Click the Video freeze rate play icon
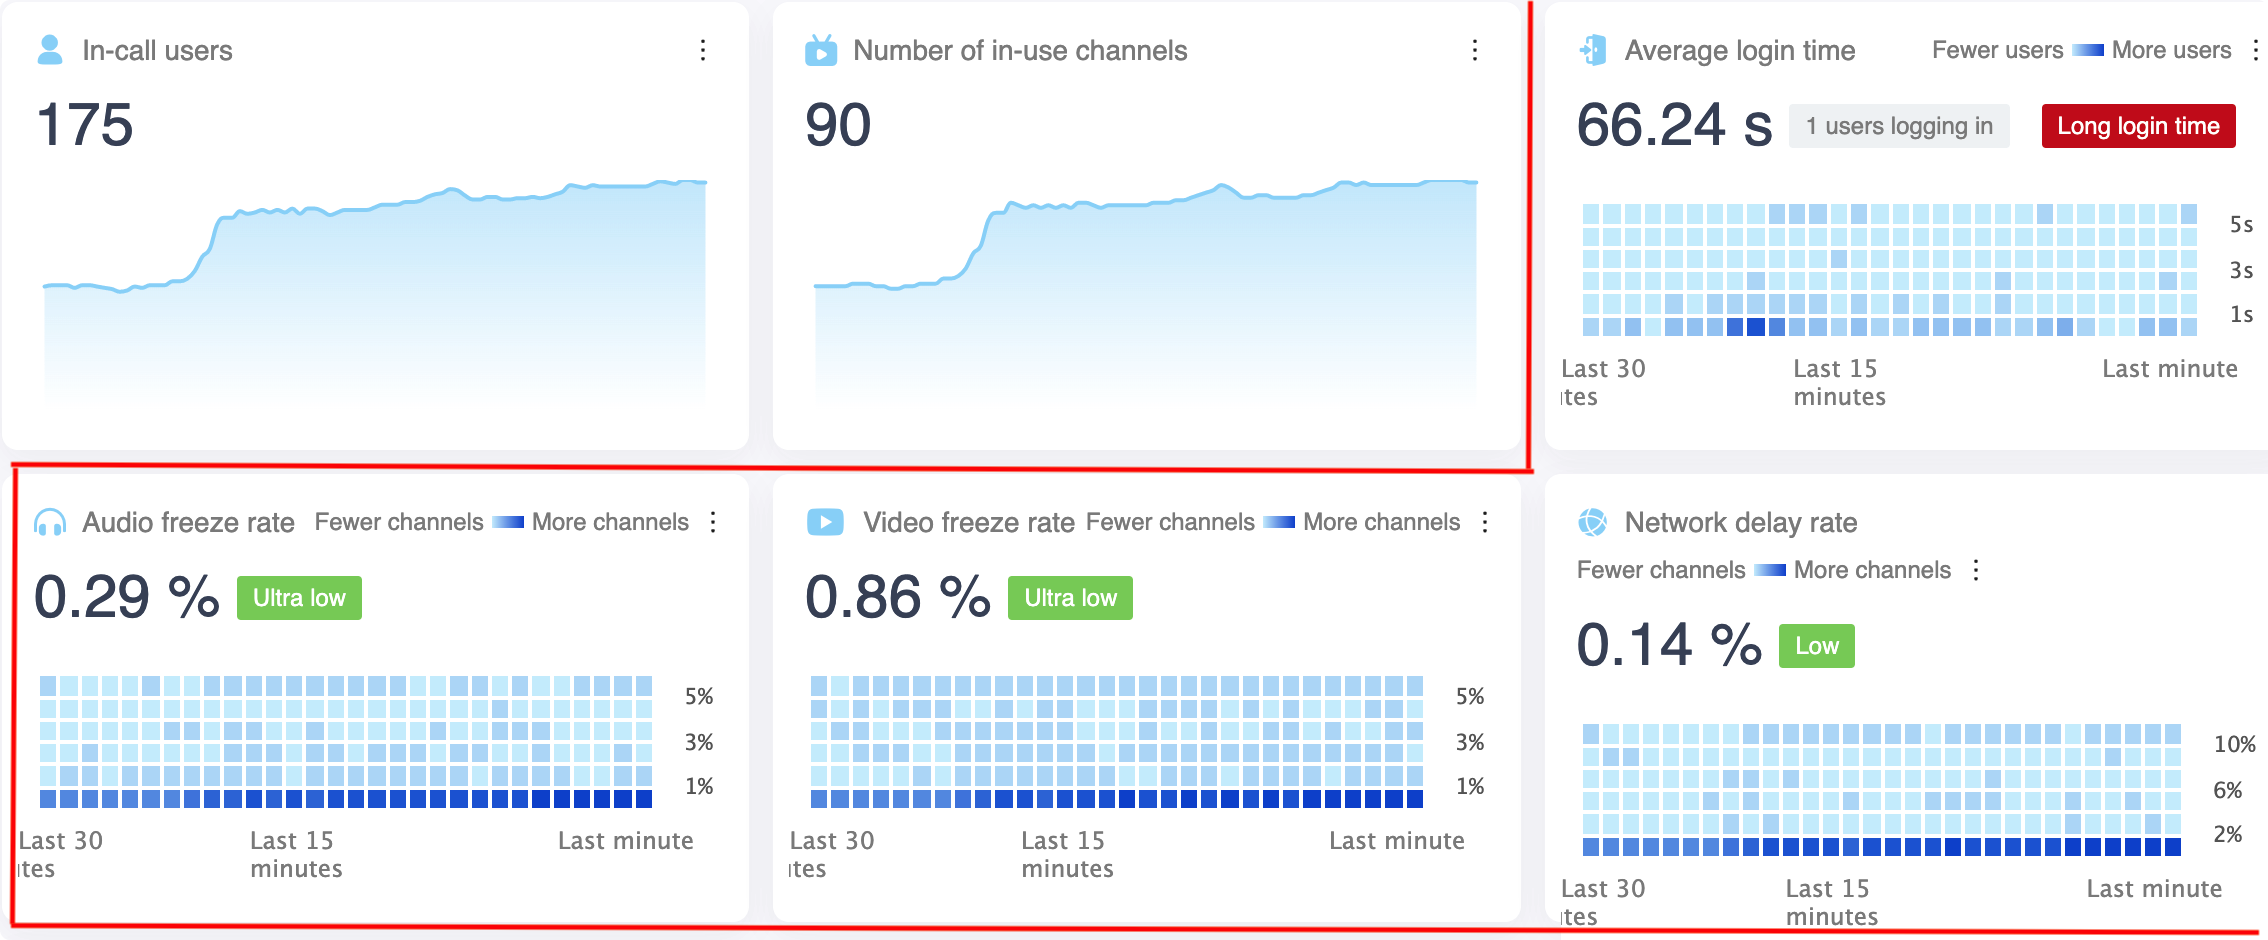 [825, 522]
